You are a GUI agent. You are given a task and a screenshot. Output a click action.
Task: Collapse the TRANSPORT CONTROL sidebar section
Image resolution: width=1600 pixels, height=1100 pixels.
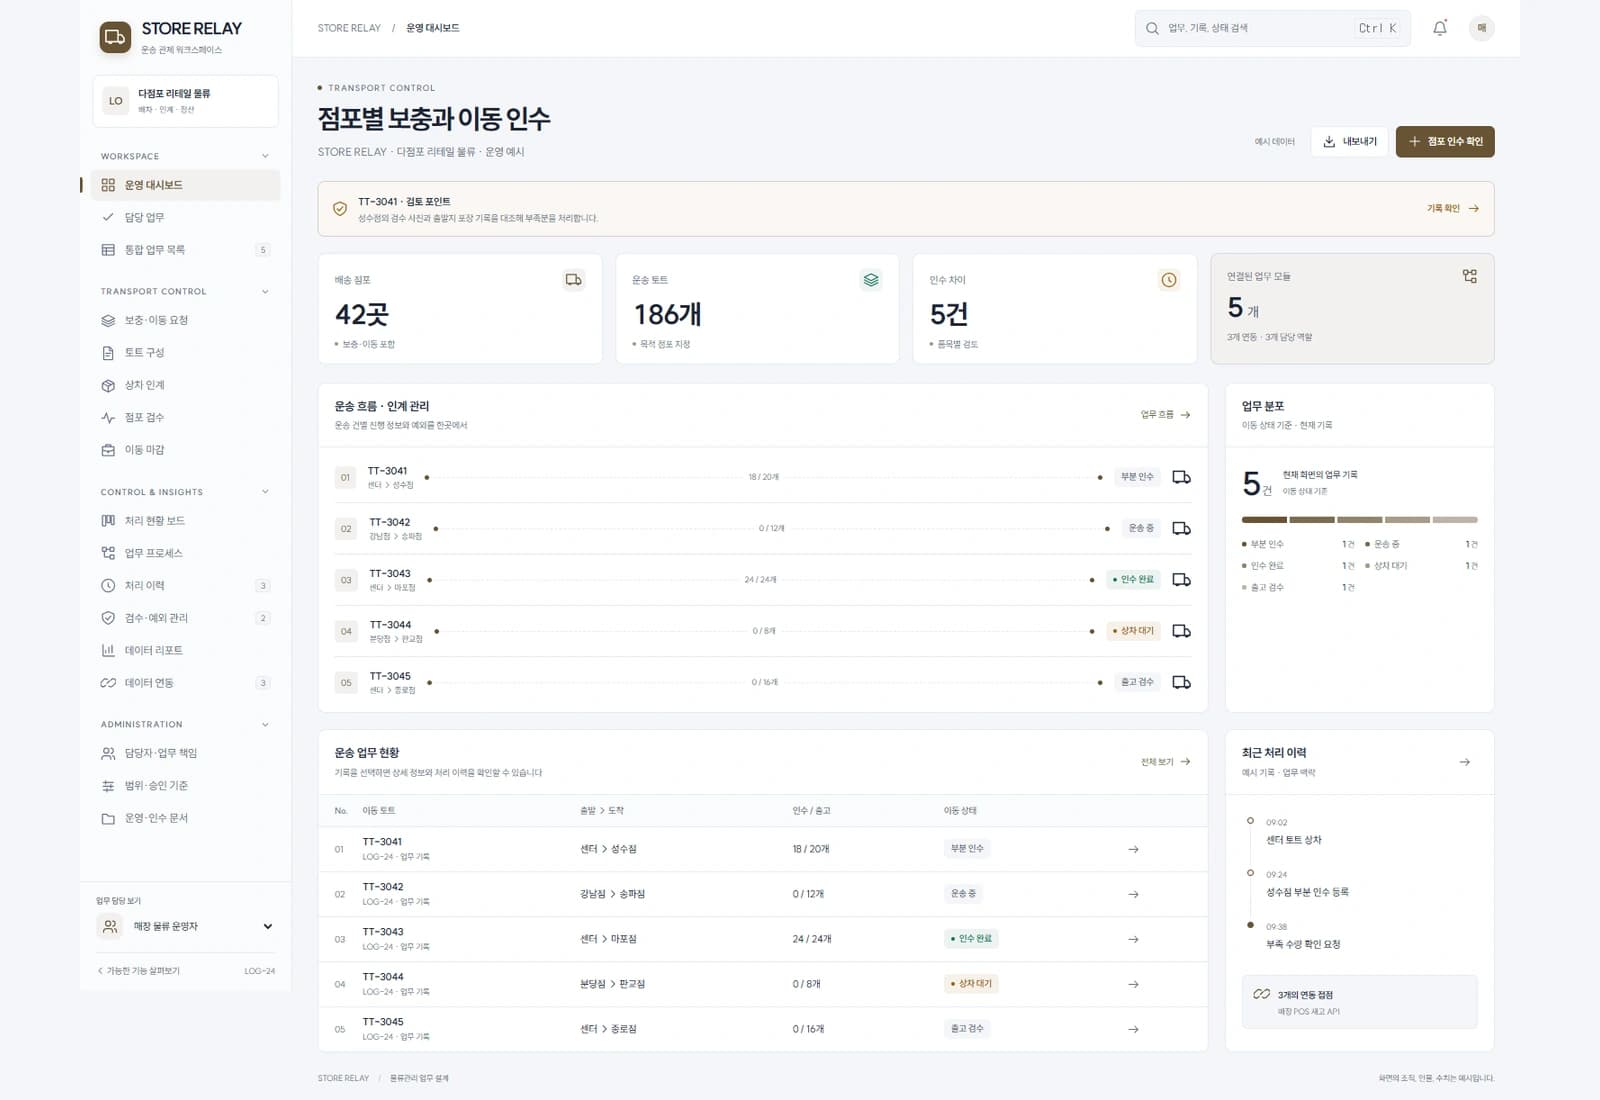(x=265, y=292)
